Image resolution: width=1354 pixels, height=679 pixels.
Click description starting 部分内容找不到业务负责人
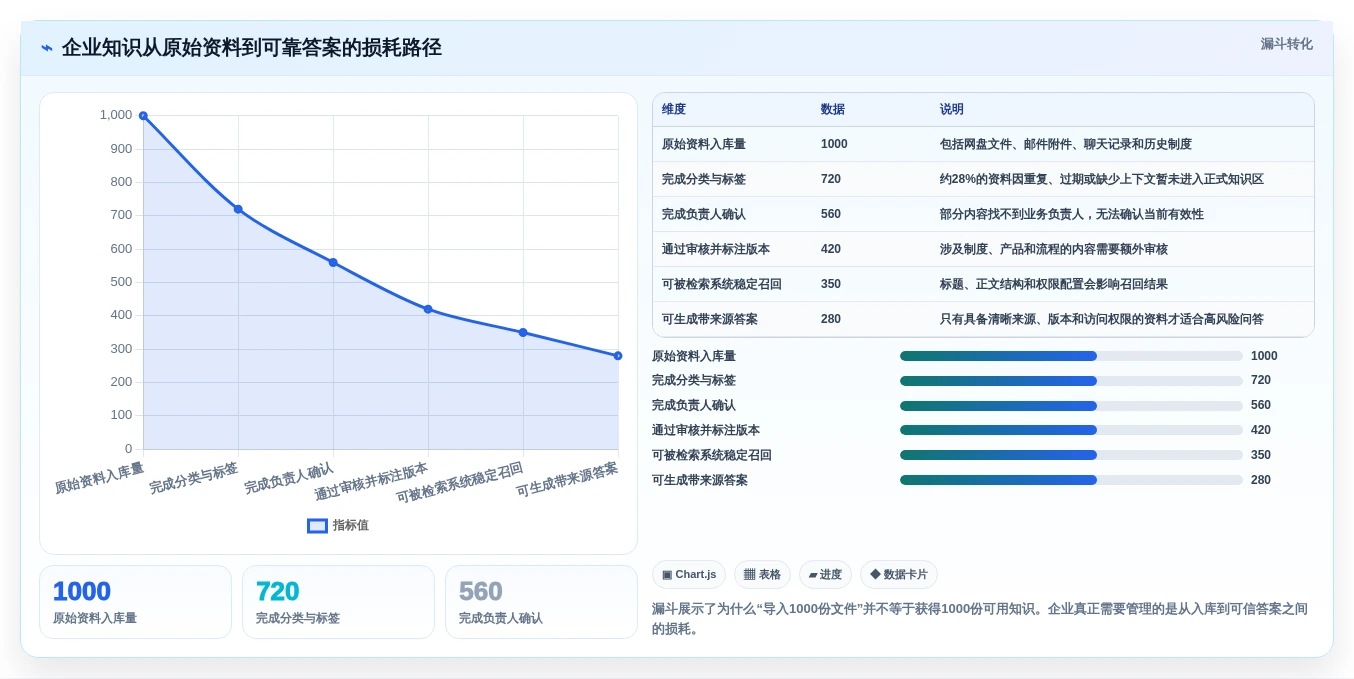point(1072,214)
